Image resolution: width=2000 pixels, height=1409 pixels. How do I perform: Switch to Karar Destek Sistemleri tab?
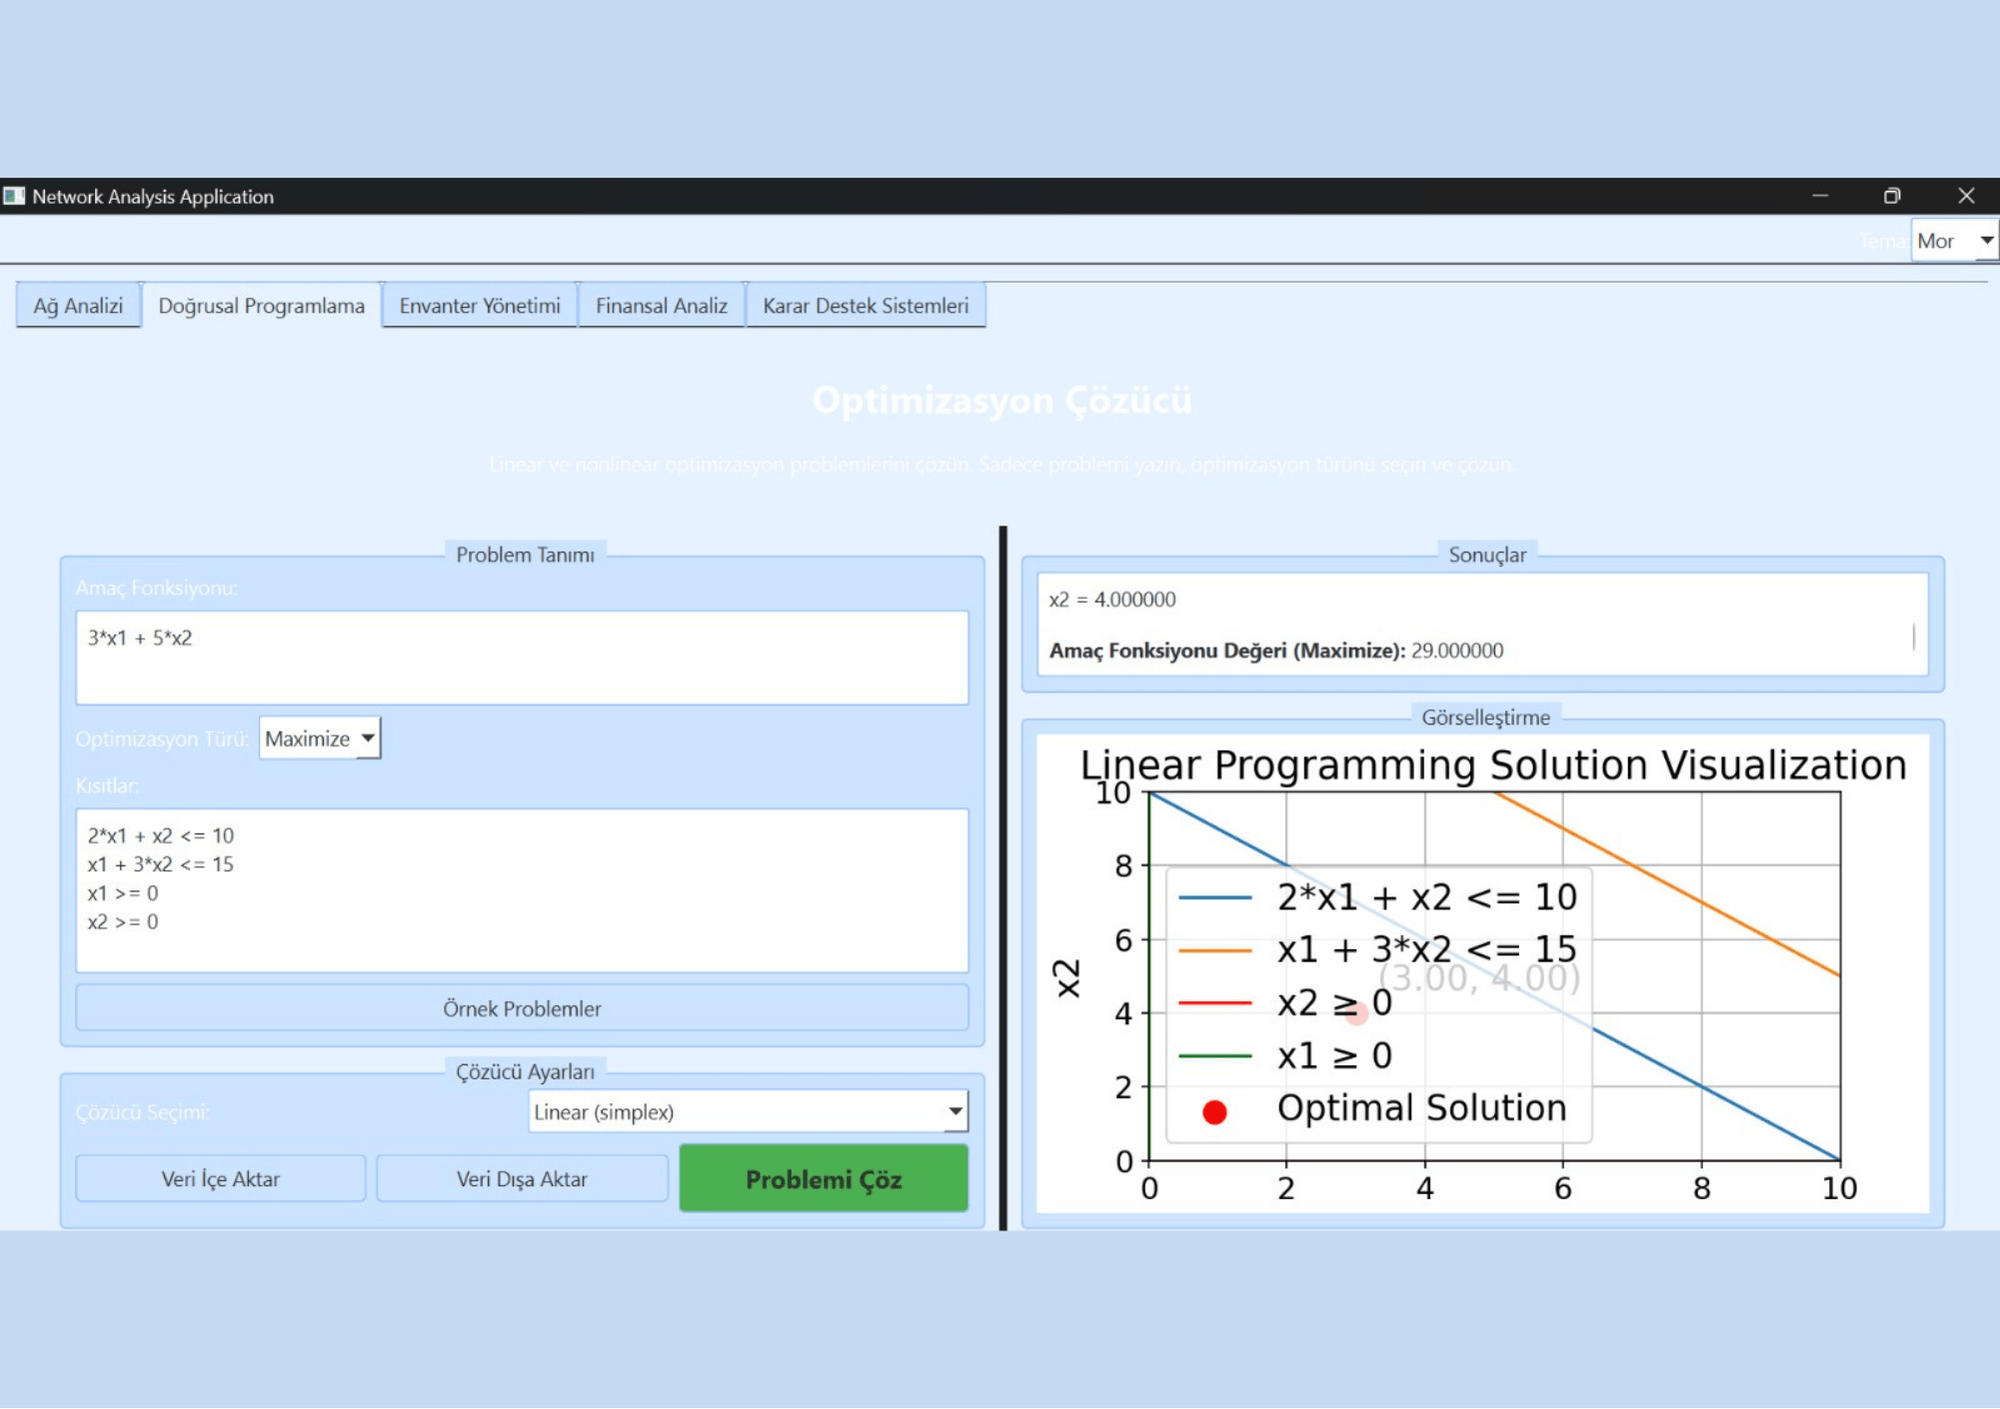(x=866, y=306)
